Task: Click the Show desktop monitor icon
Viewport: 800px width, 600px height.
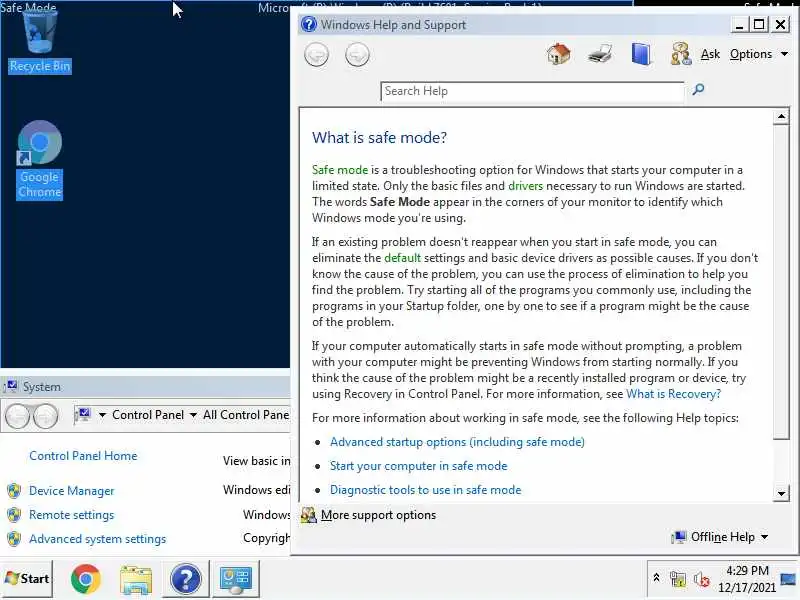Action: coord(788,579)
